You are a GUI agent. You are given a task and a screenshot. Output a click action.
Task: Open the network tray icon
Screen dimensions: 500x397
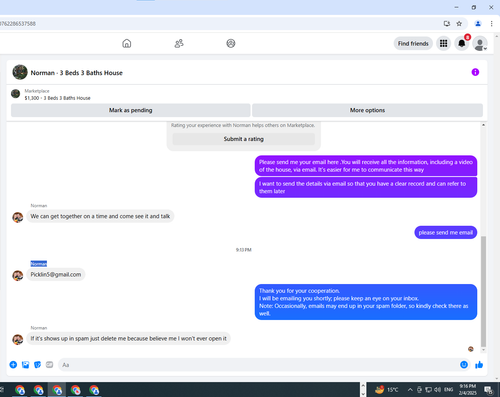click(x=429, y=389)
